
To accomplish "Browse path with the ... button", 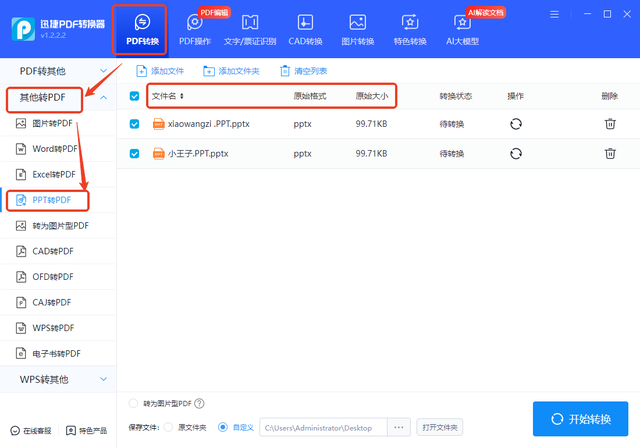I will 399,428.
